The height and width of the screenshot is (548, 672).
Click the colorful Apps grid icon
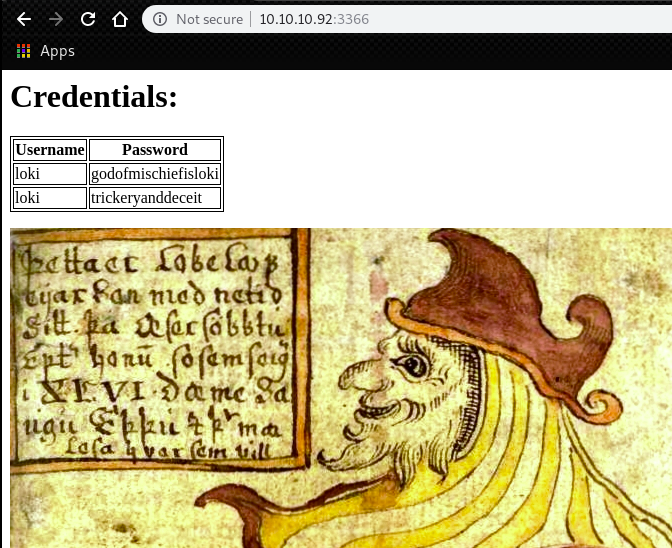[24, 51]
